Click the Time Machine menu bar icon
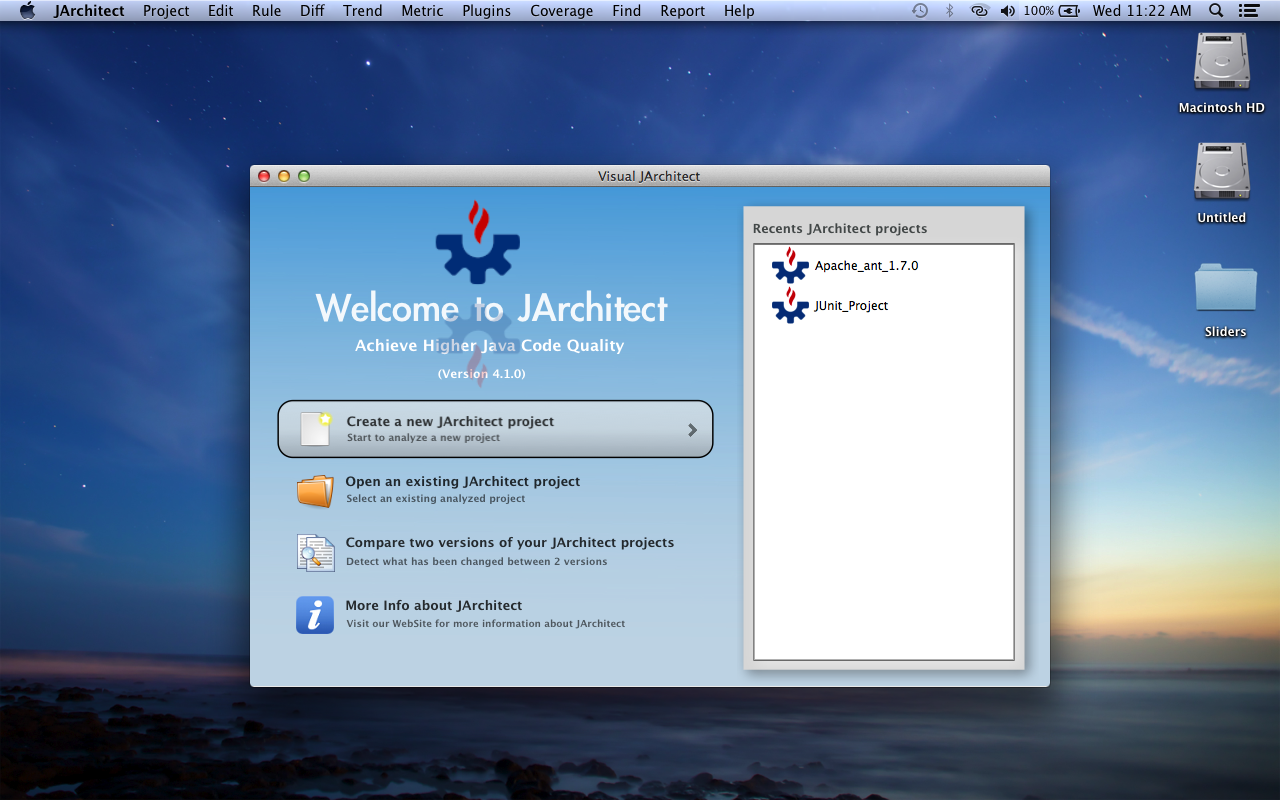The image size is (1280, 800). tap(920, 11)
